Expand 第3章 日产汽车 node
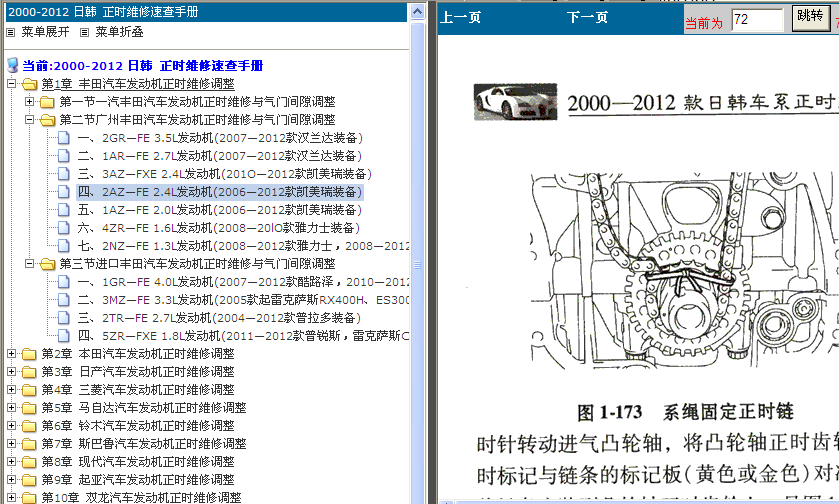 click(11, 371)
